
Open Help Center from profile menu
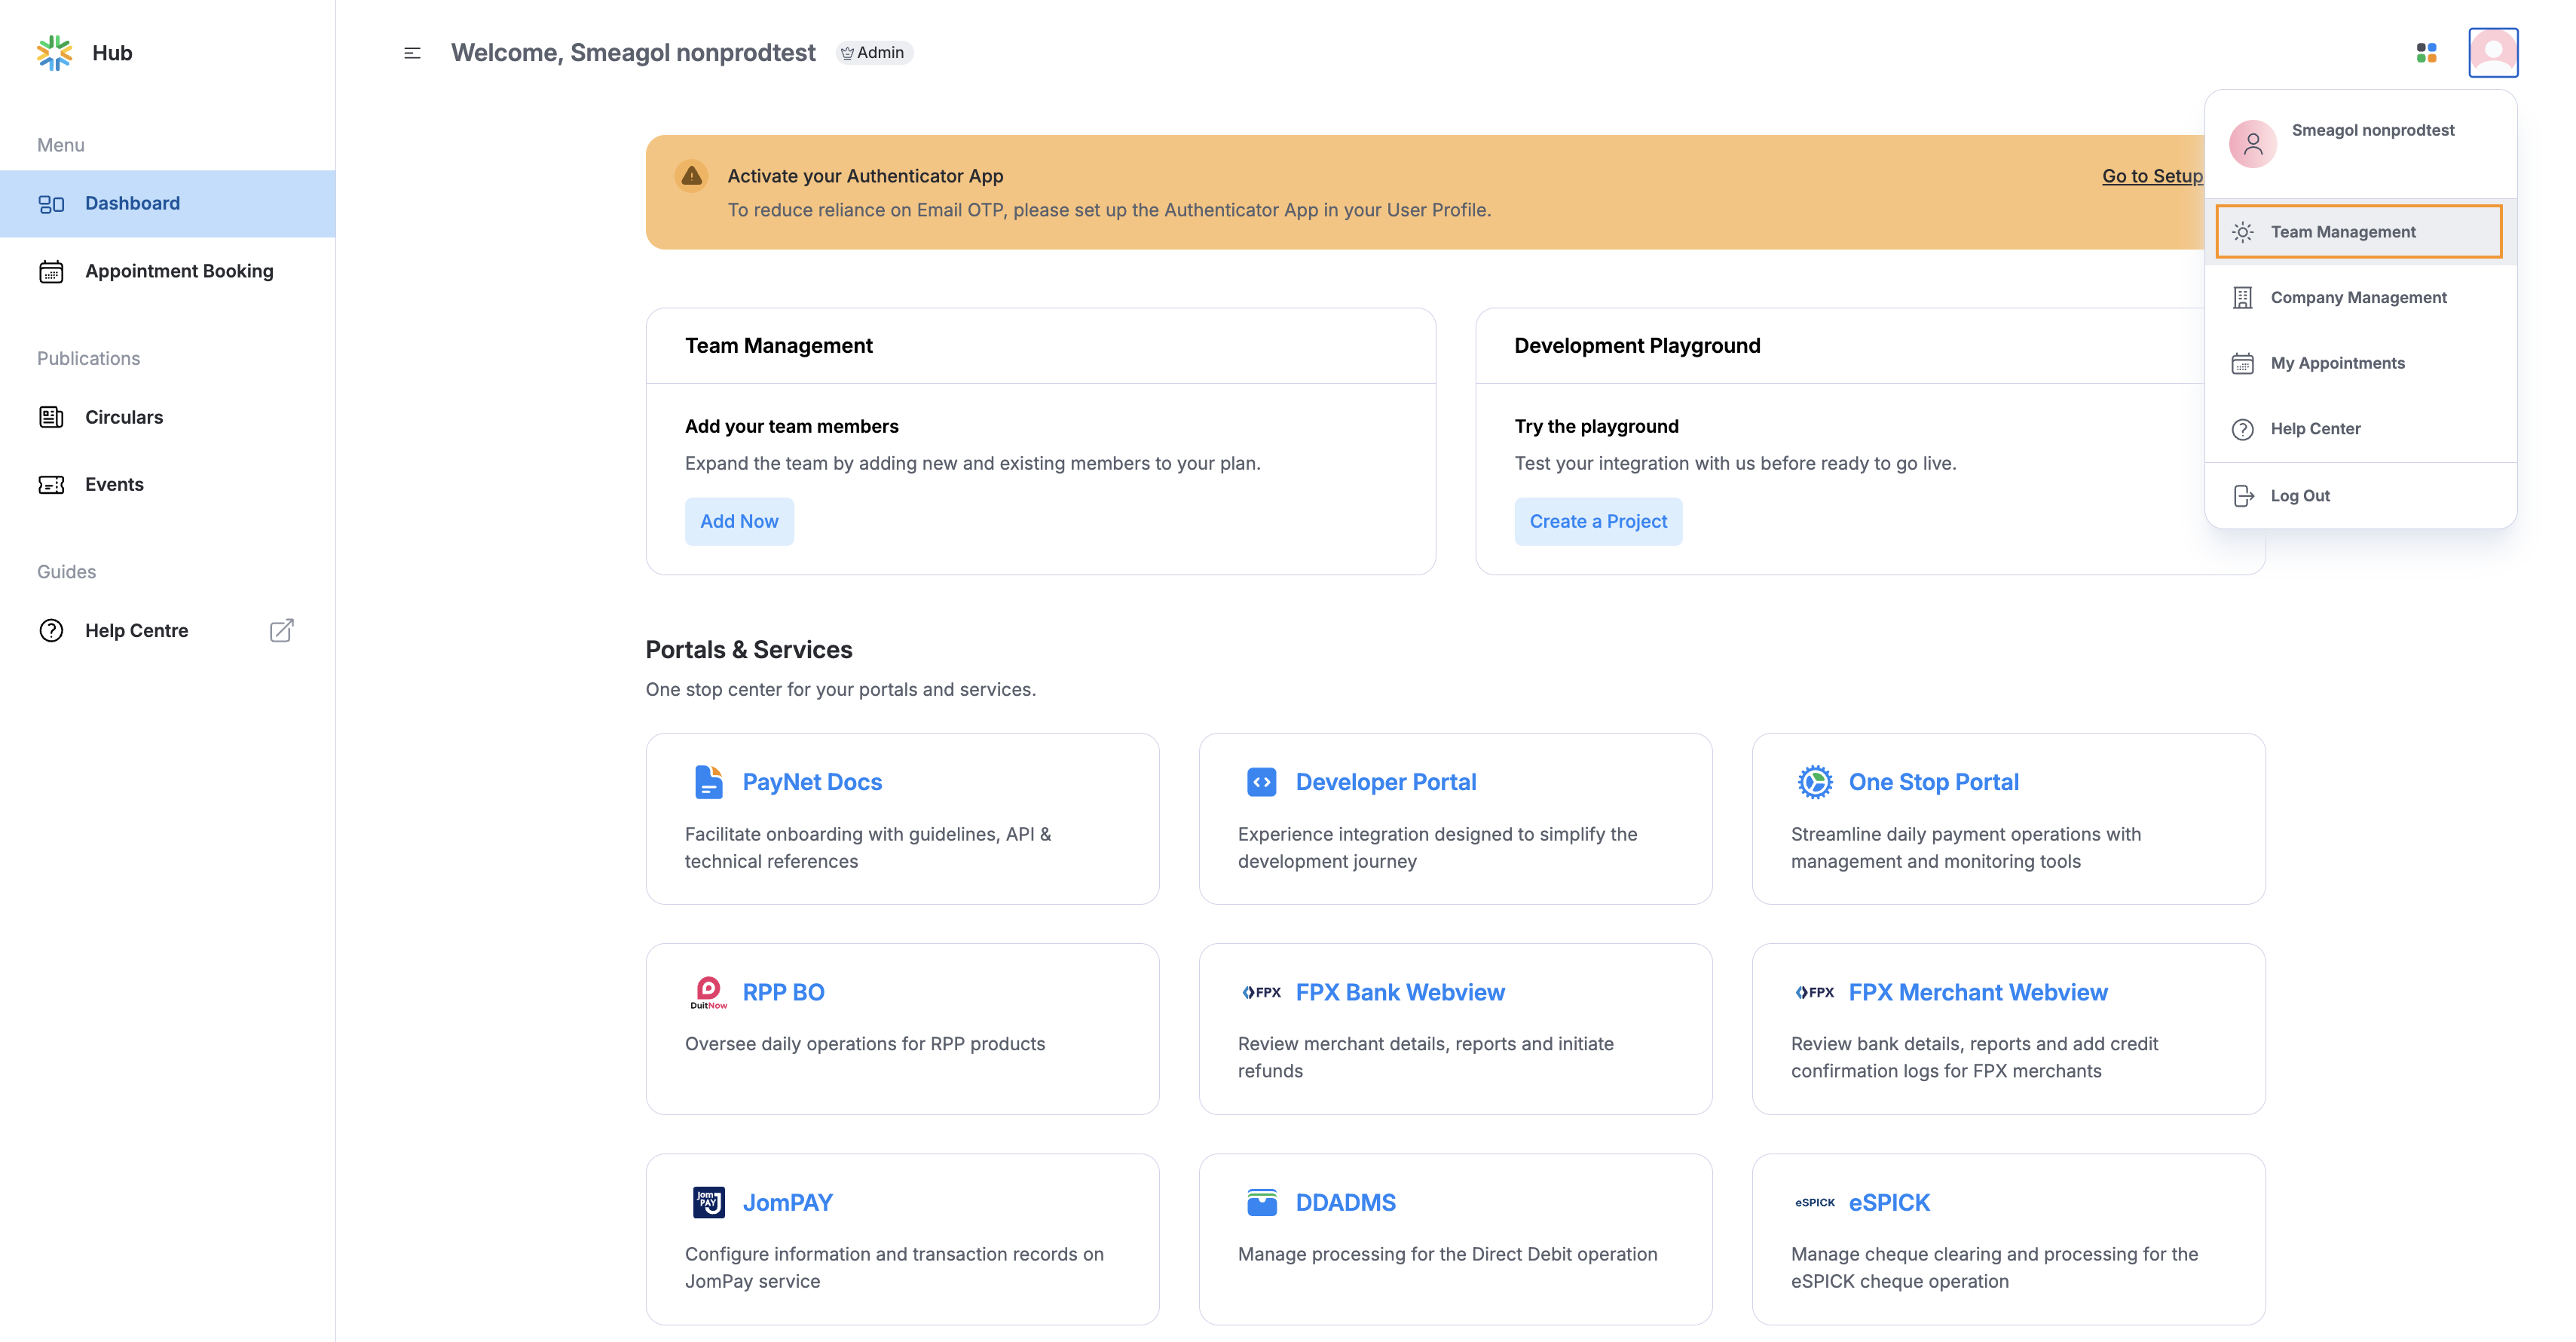[x=2359, y=429]
